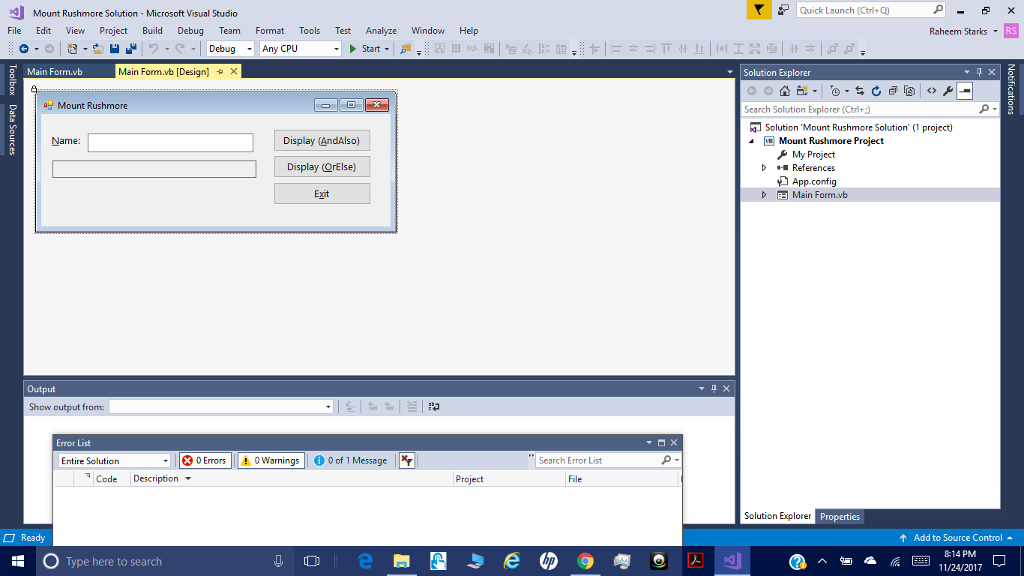
Task: Open the Debug configuration dropdown
Action: point(230,48)
